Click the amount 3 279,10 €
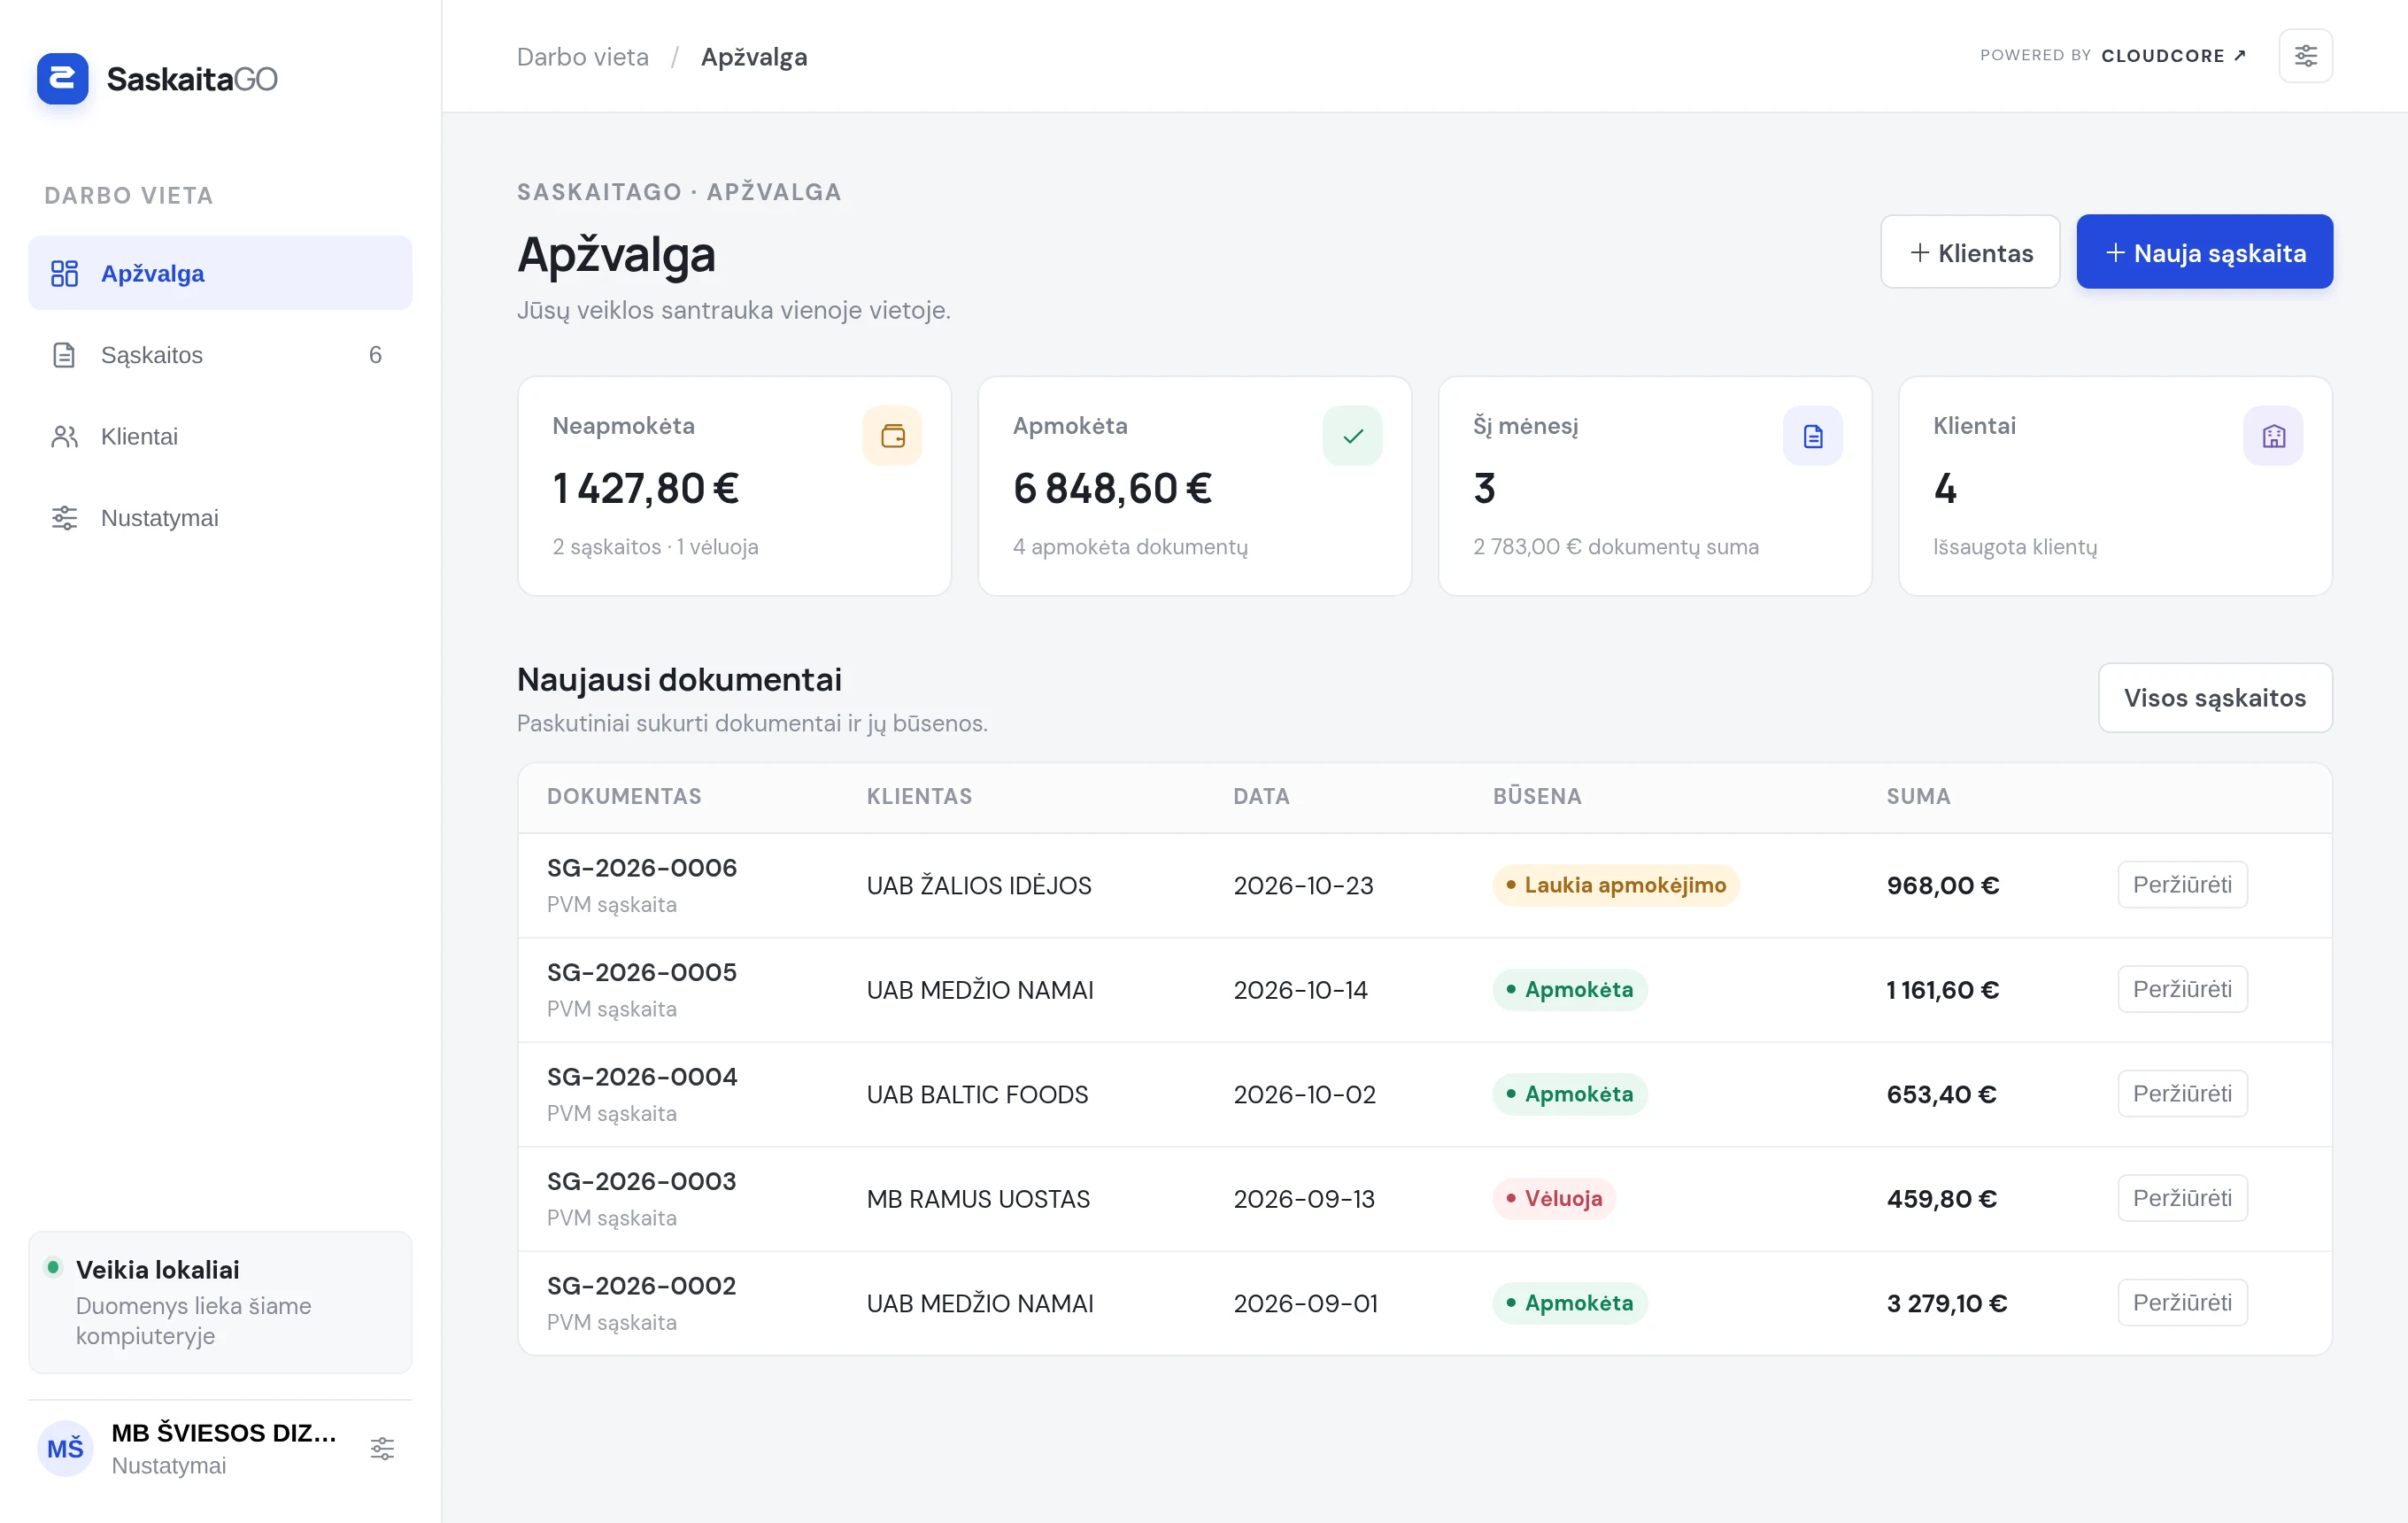 click(x=1946, y=1303)
